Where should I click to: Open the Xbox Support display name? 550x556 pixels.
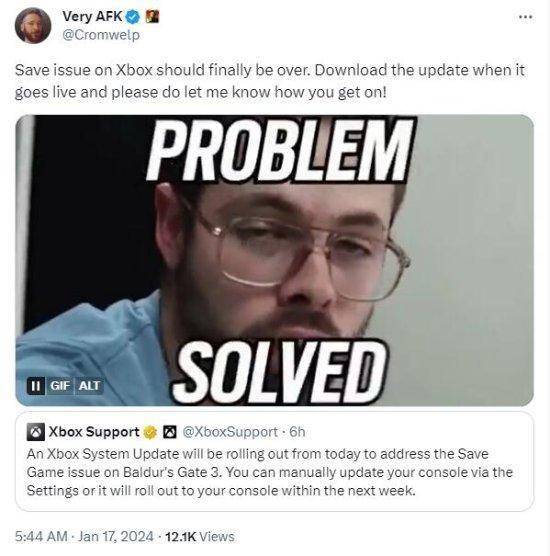click(94, 432)
